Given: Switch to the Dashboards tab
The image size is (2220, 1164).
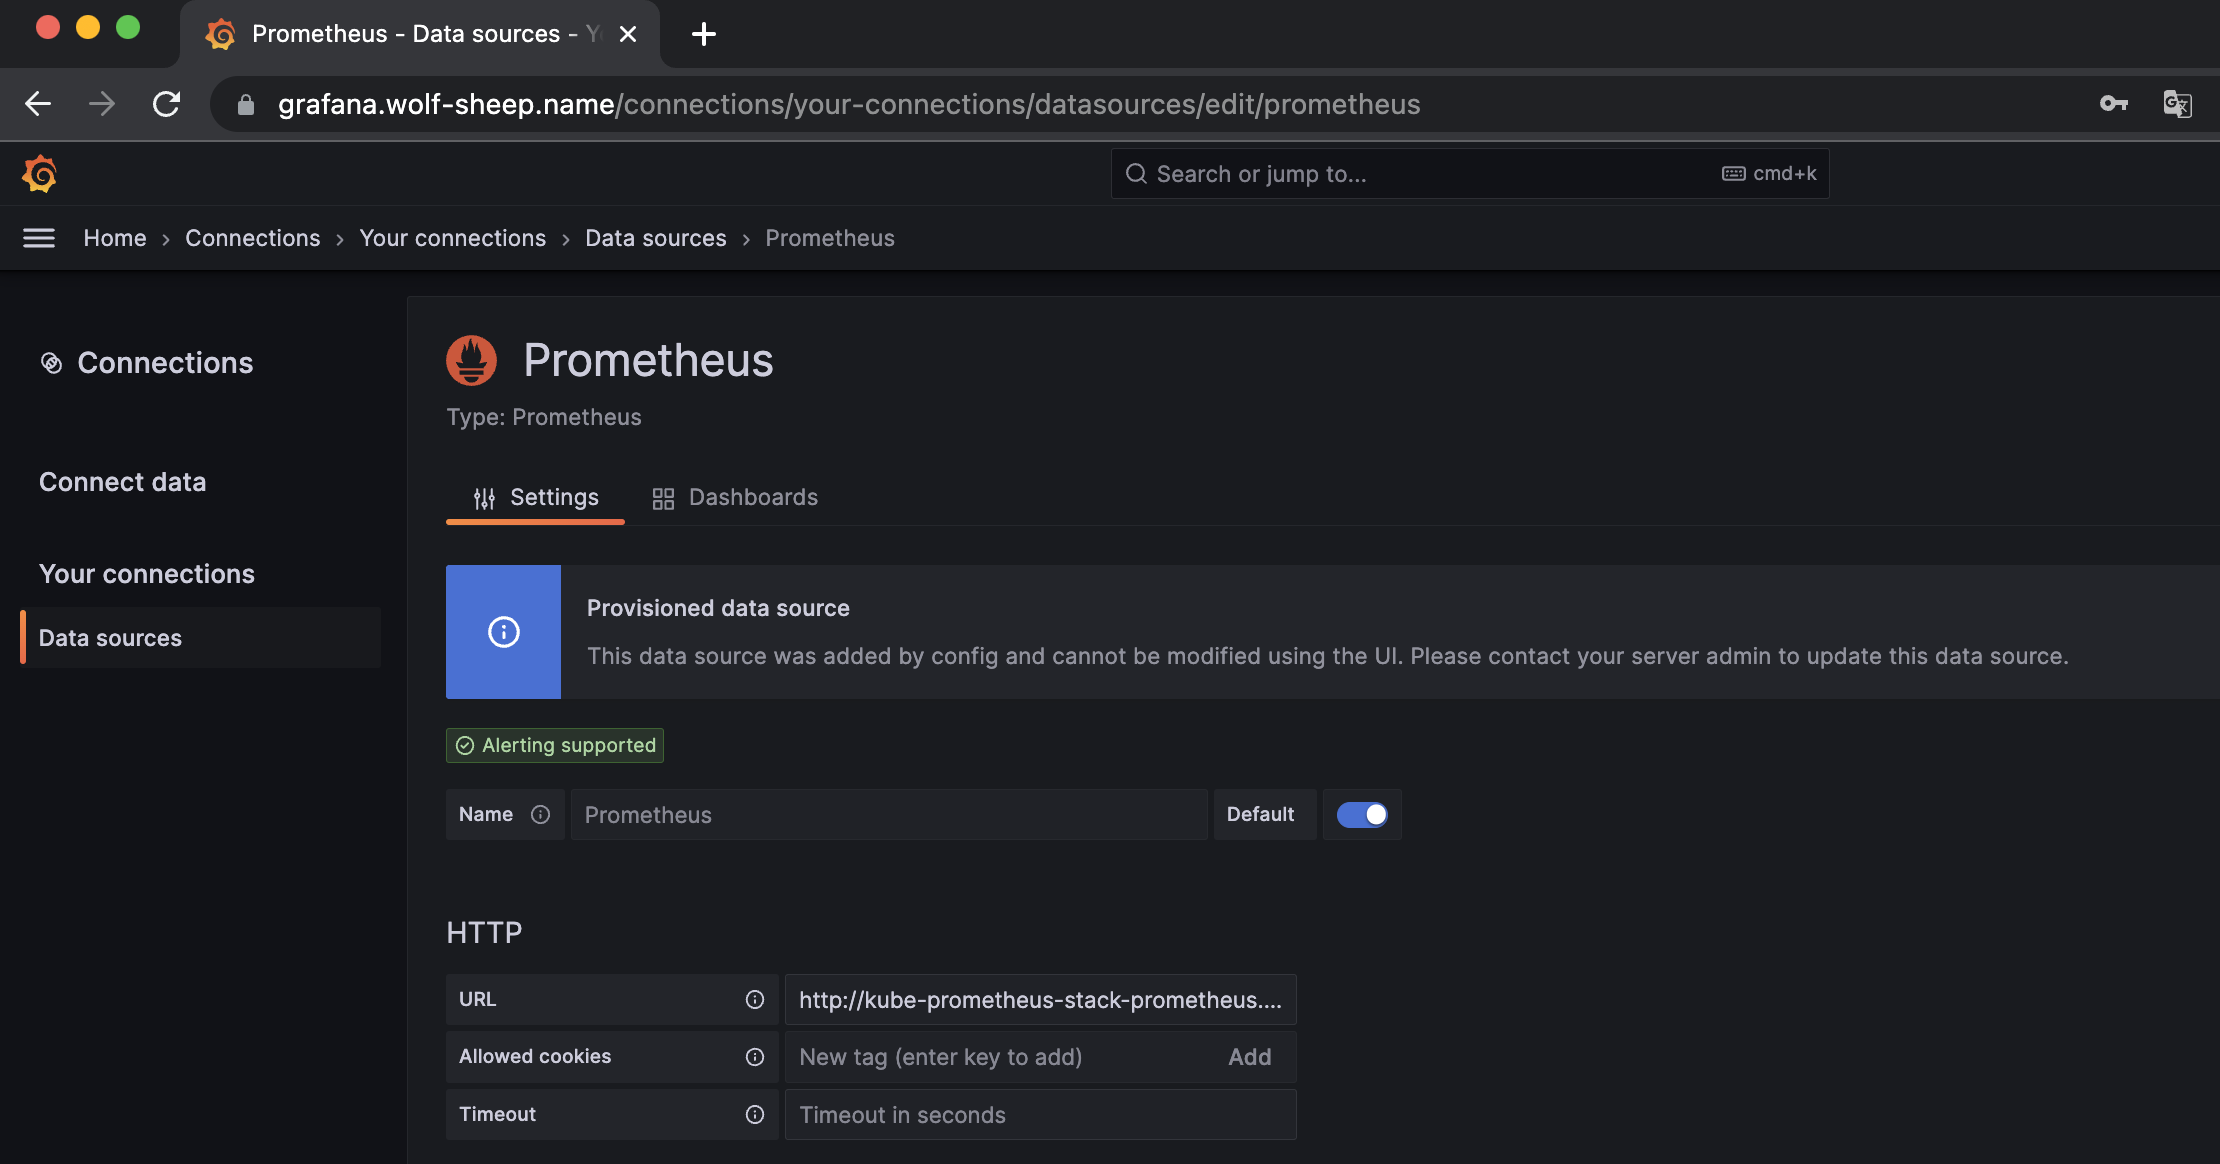Looking at the screenshot, I should point(735,497).
